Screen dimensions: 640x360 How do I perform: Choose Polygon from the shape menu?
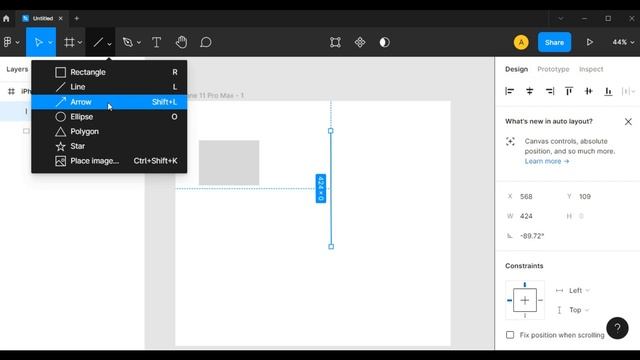[109, 131]
